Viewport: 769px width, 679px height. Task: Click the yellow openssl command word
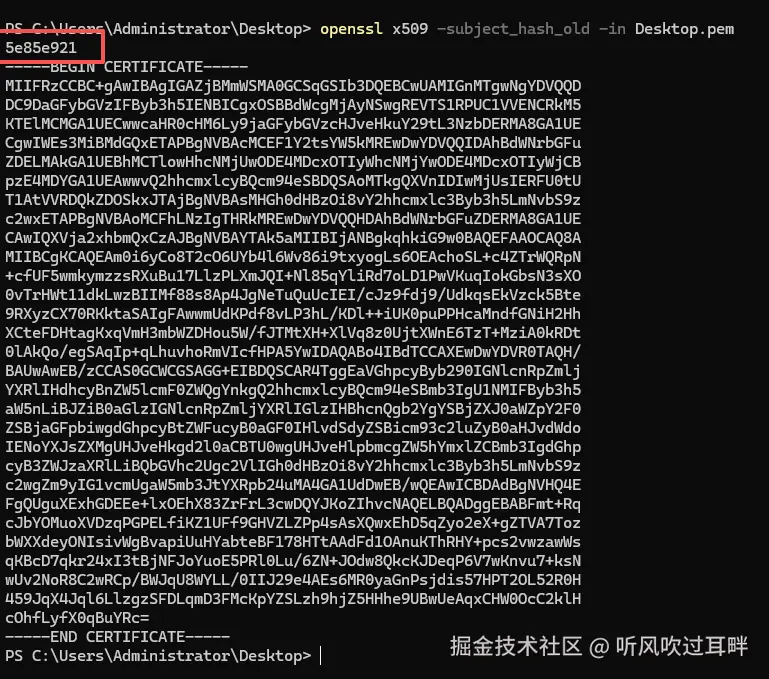(x=351, y=29)
